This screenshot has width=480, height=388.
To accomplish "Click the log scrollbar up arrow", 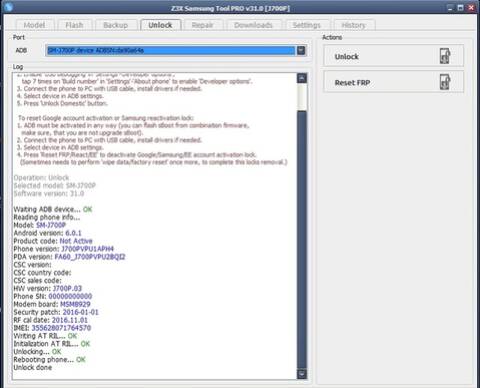I will [x=302, y=78].
